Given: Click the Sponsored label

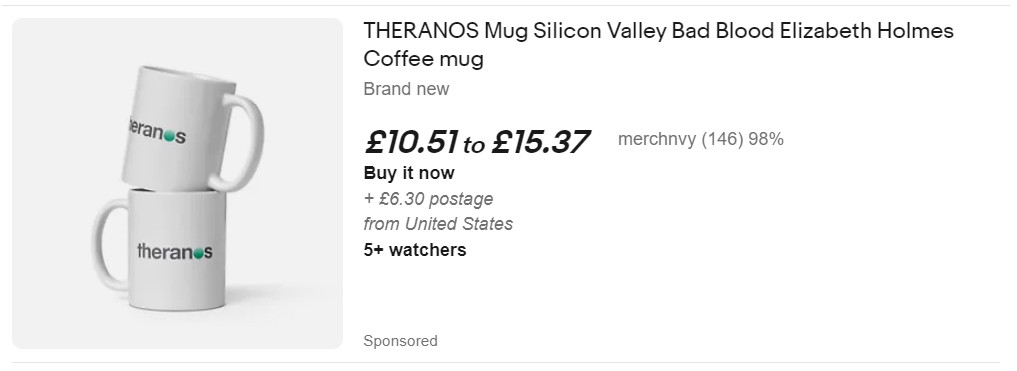Looking at the screenshot, I should pyautogui.click(x=400, y=341).
